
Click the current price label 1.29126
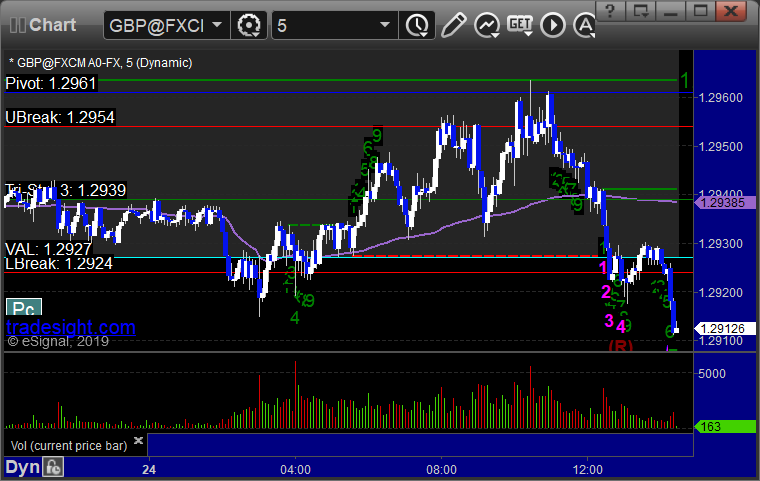click(725, 329)
